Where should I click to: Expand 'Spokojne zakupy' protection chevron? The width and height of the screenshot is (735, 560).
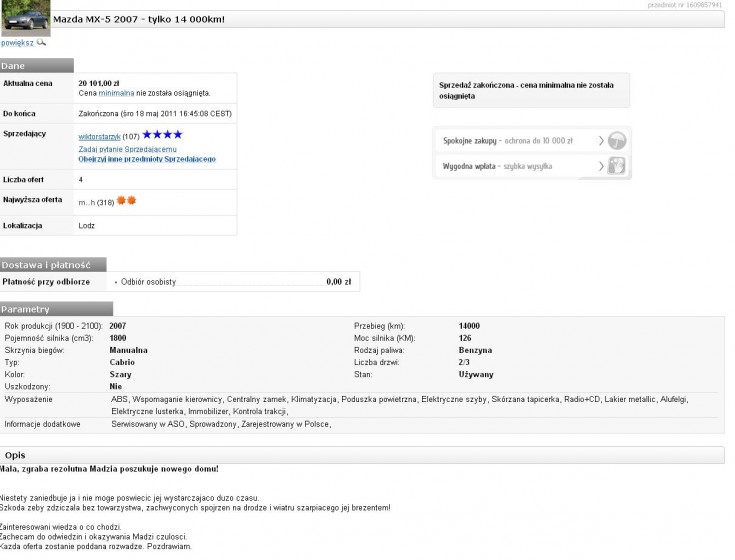point(601,141)
